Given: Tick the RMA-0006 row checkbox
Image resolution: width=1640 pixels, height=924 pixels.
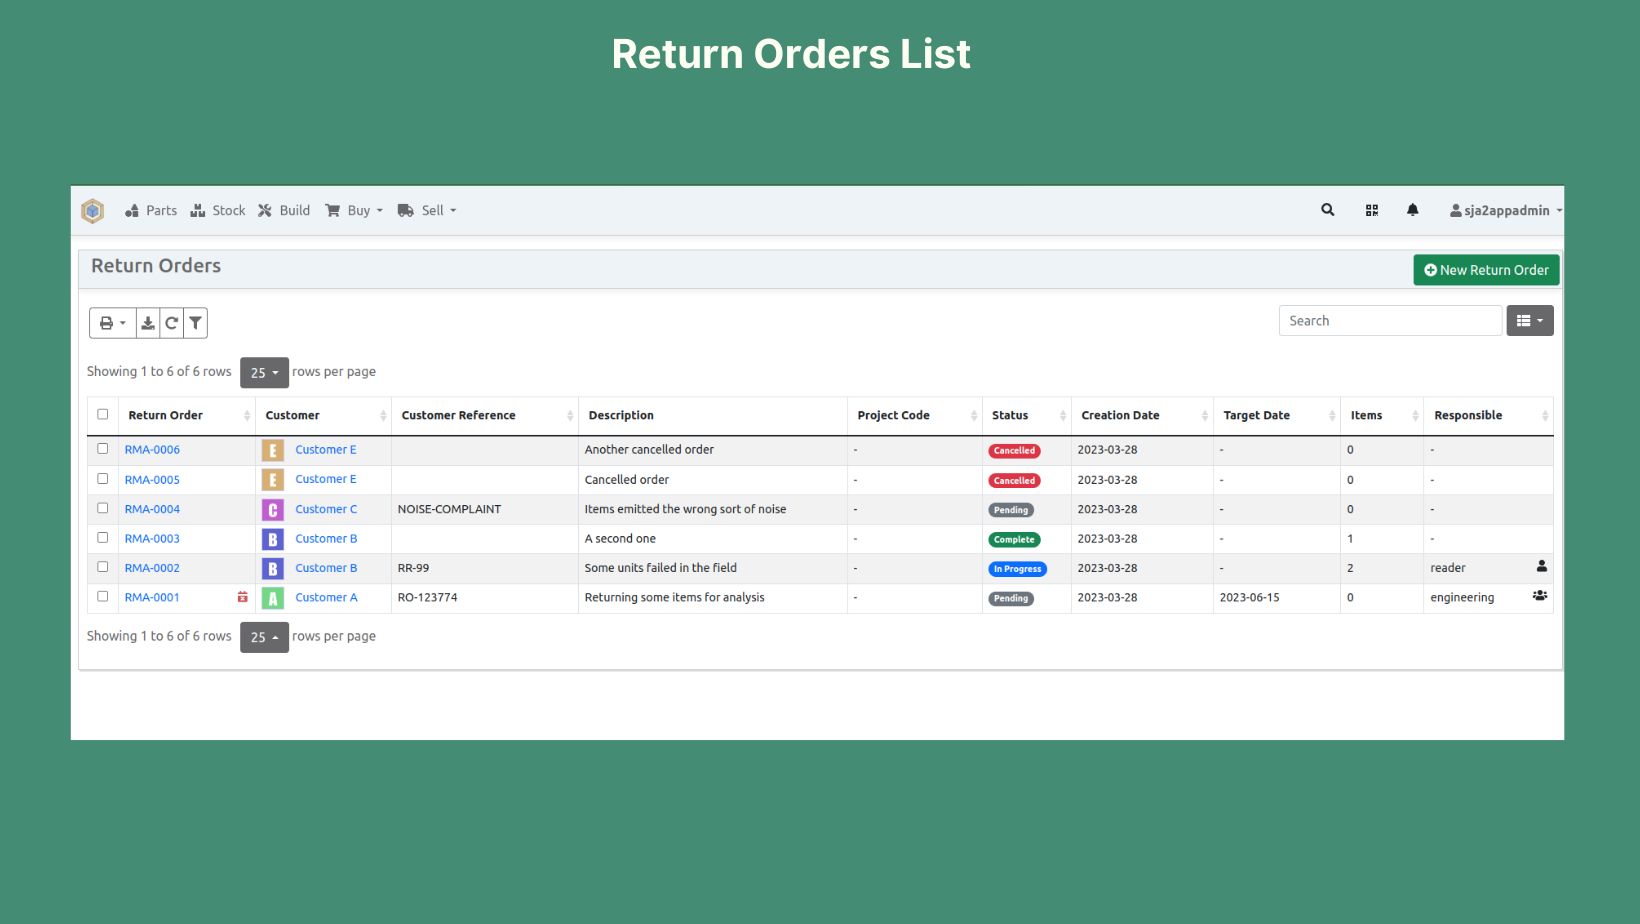Looking at the screenshot, I should [x=102, y=449].
